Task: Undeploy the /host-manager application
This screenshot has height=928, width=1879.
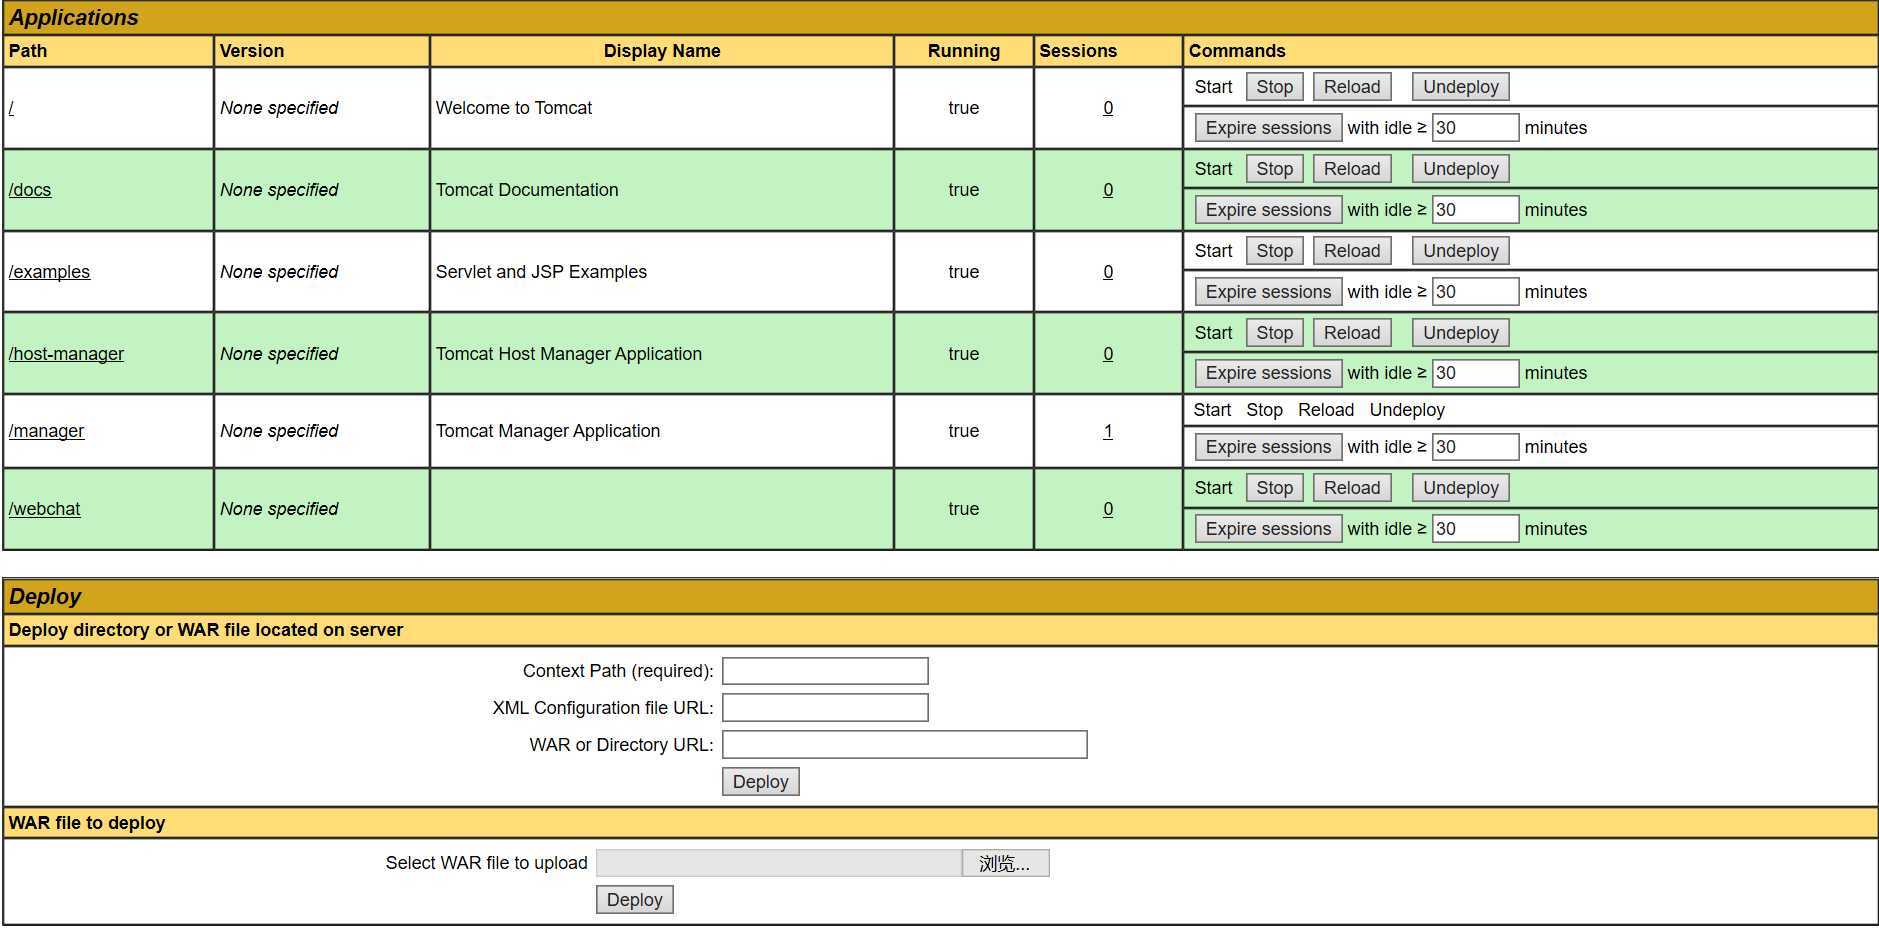Action: click(1461, 333)
